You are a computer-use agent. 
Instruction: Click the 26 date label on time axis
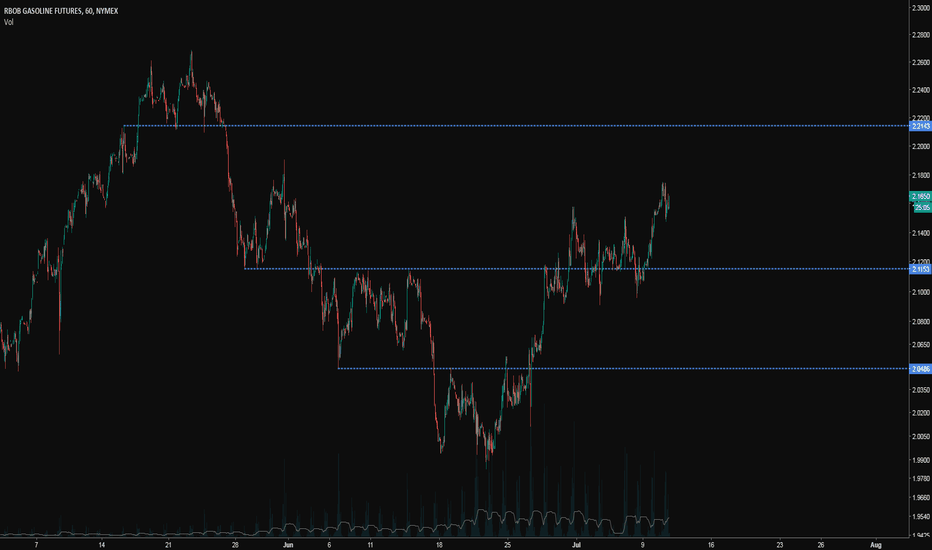pyautogui.click(x=821, y=545)
